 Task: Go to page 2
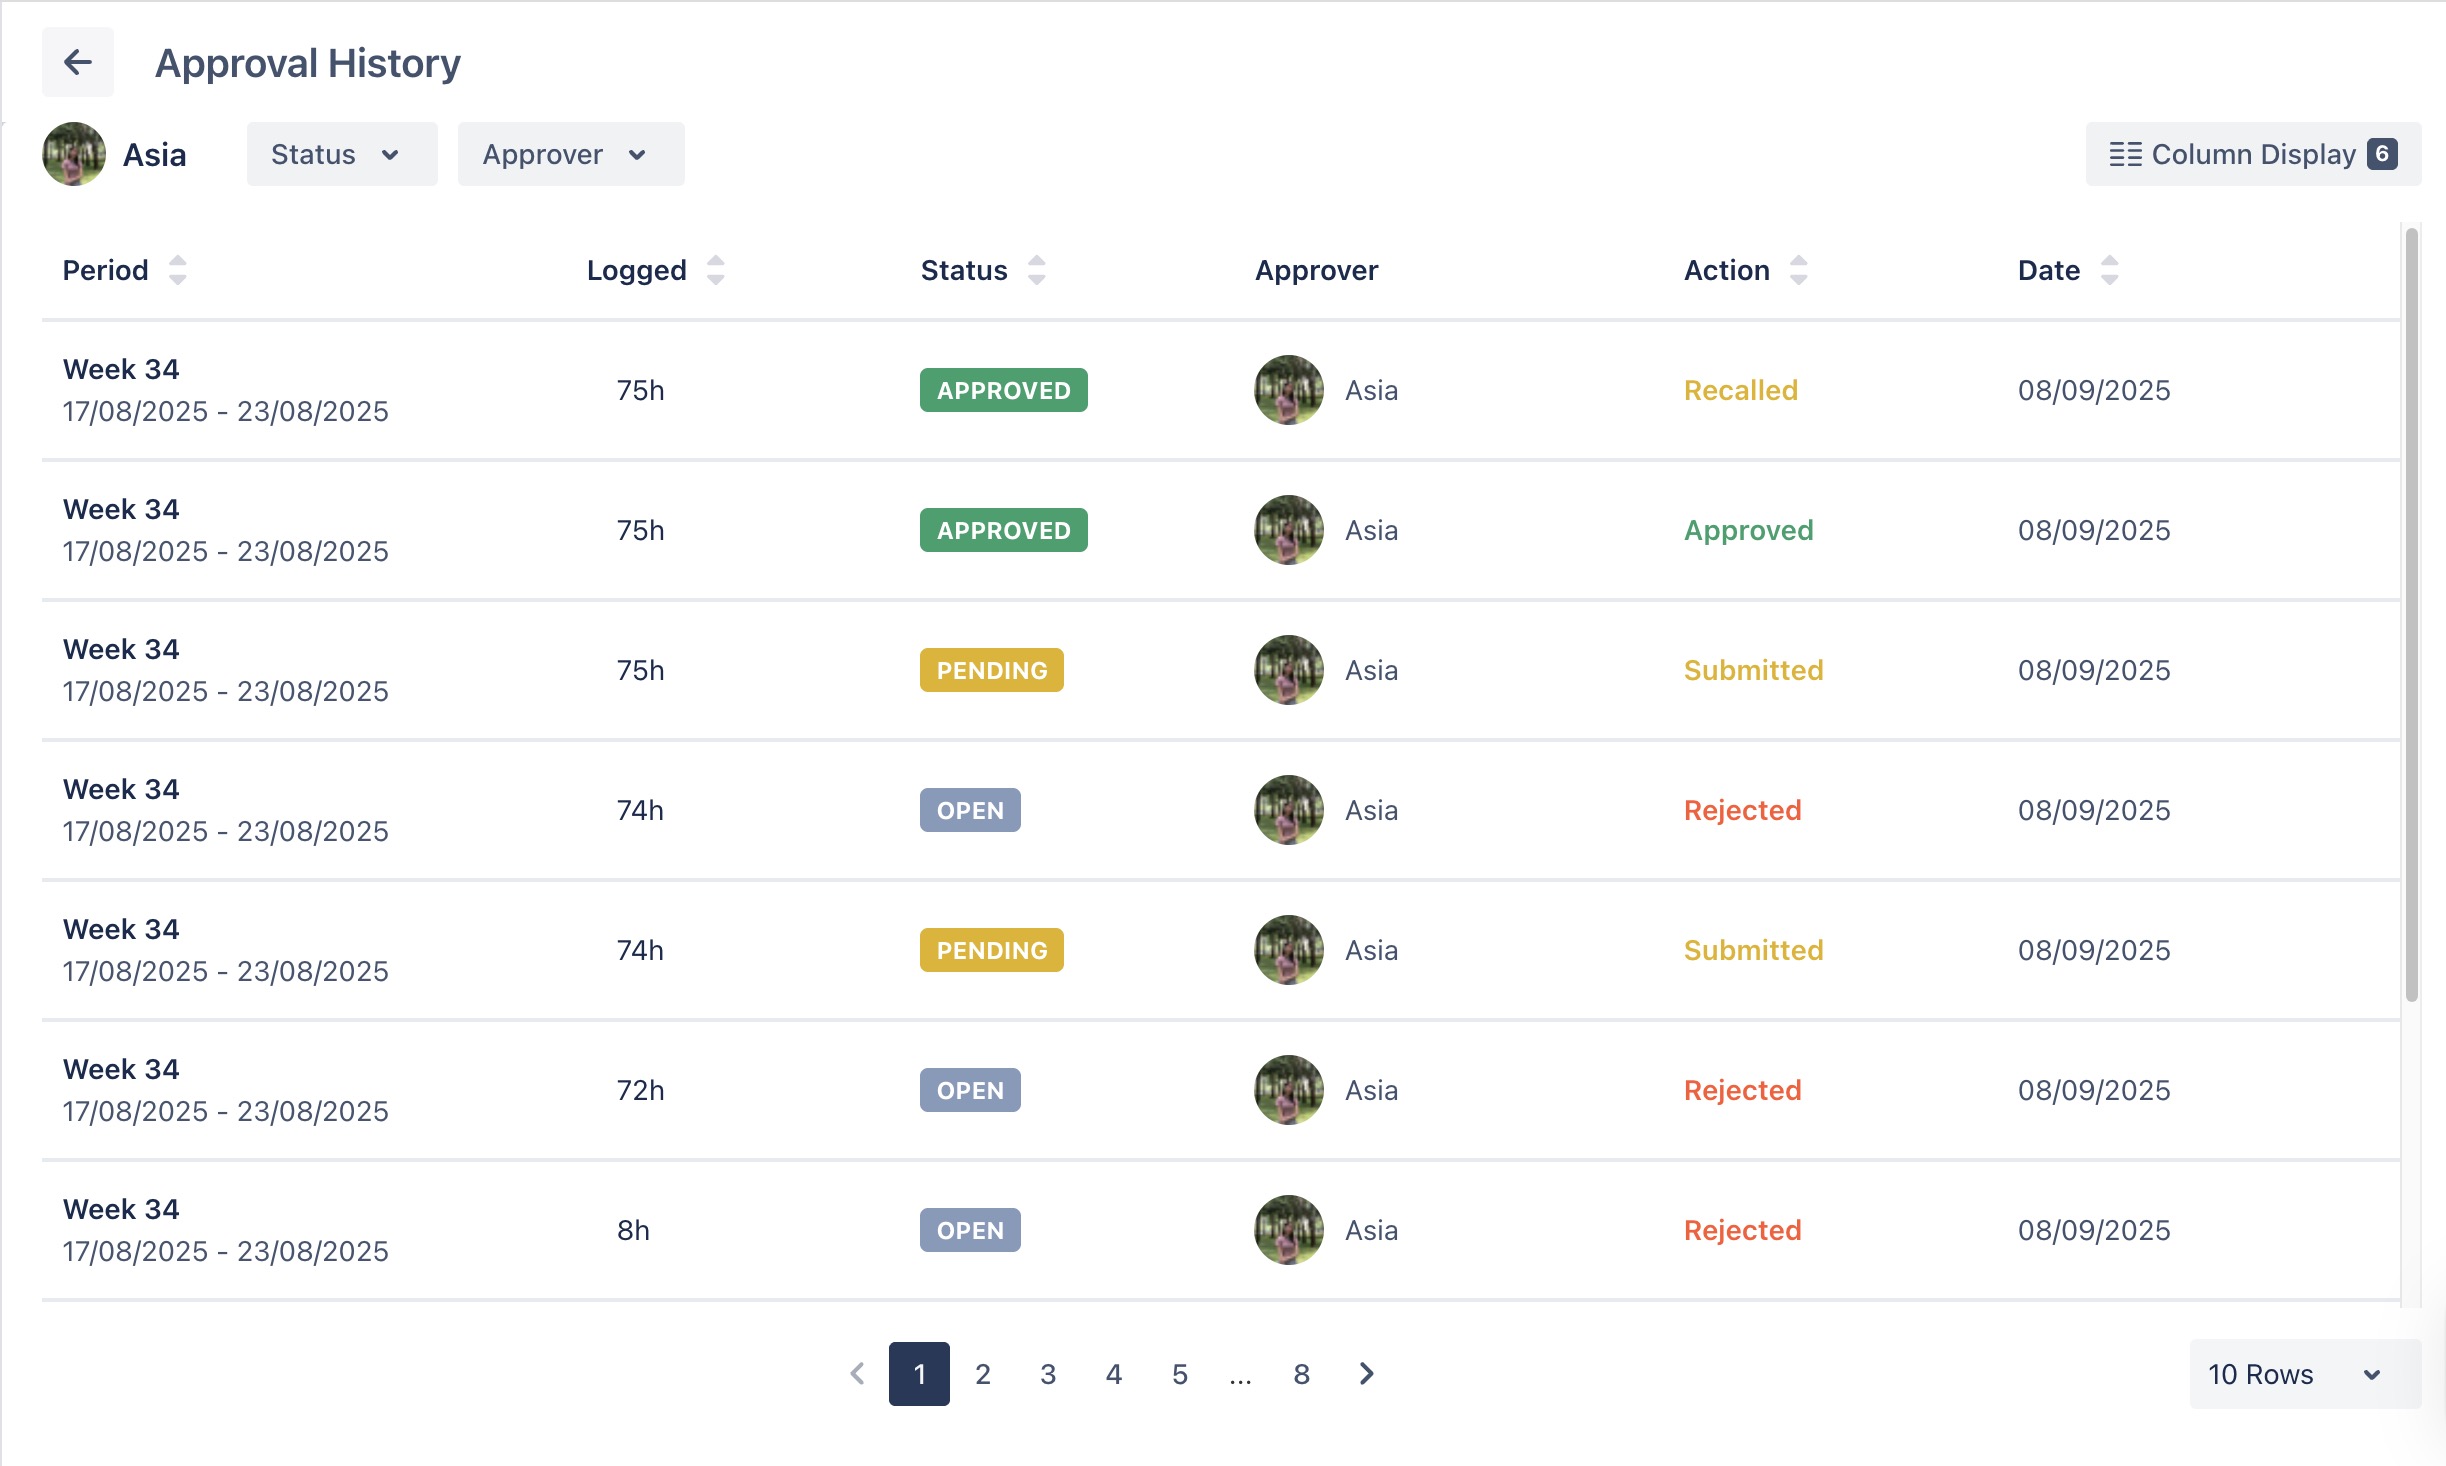983,1374
